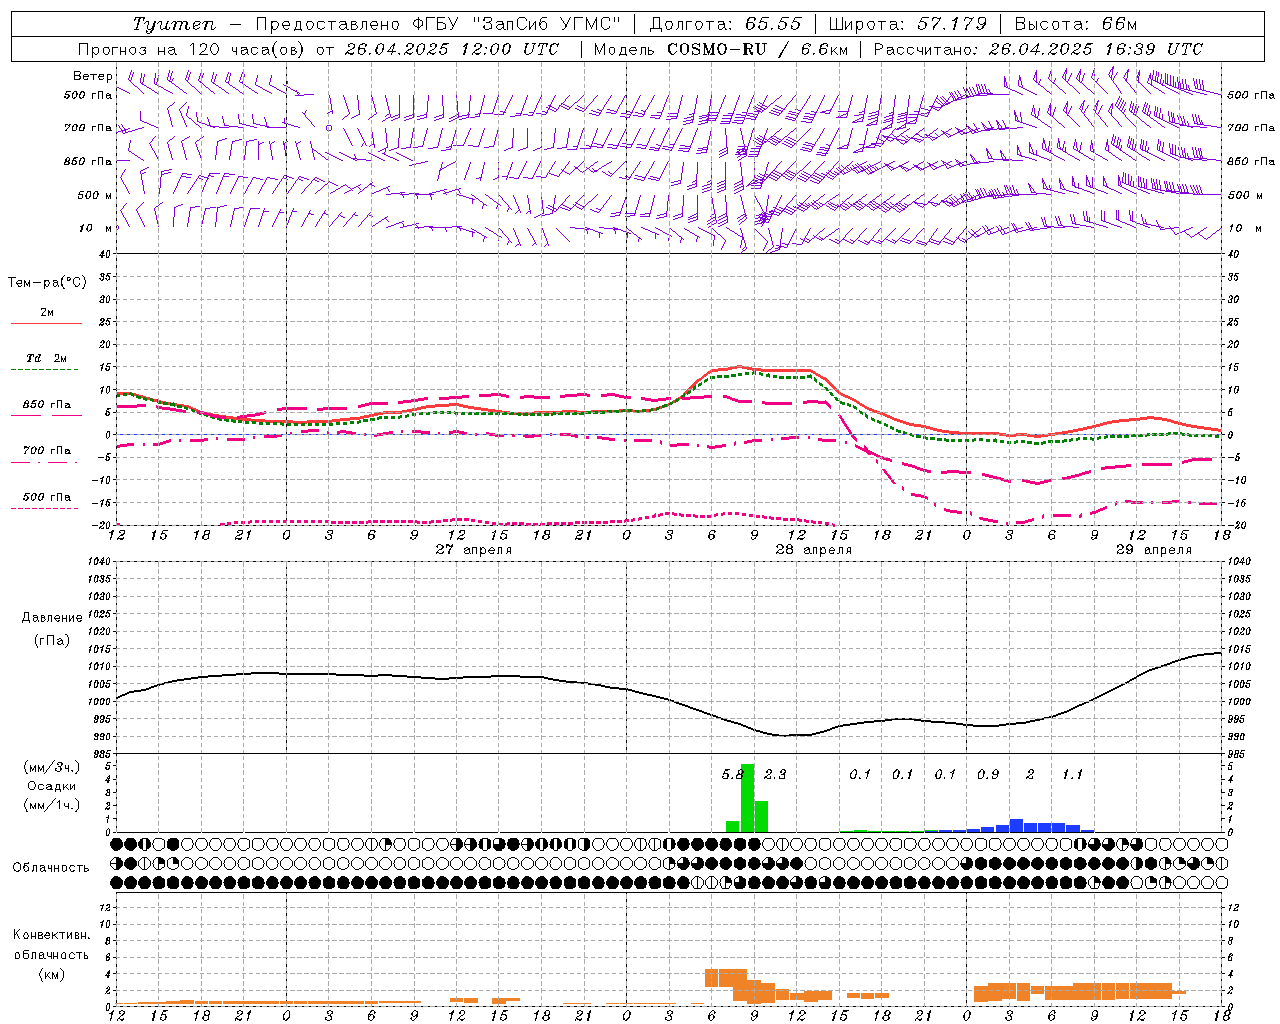
Task: Select the "Модель COSMO-RU / 6.6км" text
Action: point(720,49)
